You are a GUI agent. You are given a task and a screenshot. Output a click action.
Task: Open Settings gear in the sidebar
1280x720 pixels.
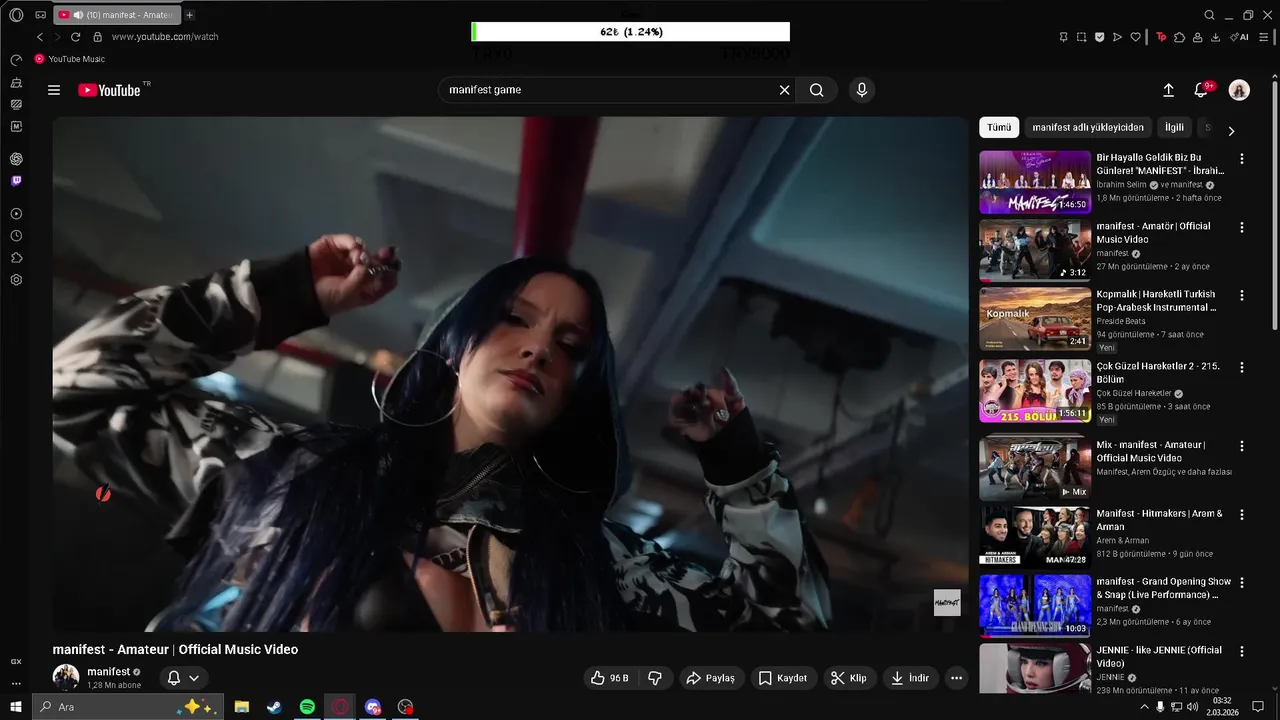tap(16, 280)
